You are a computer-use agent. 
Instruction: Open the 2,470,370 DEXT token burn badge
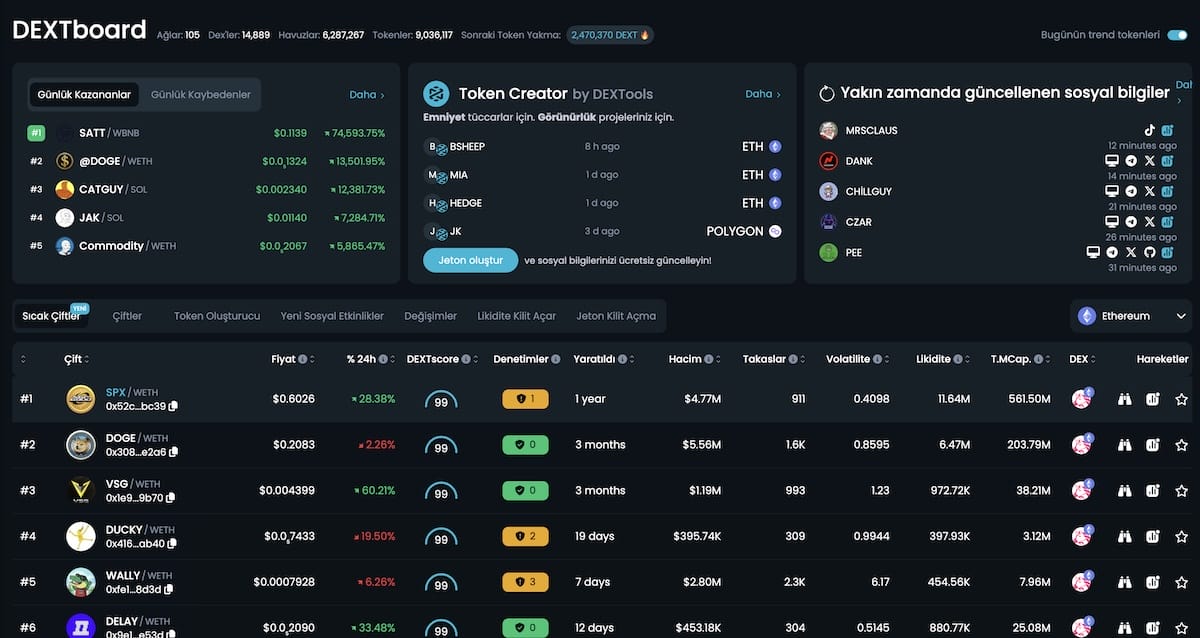click(610, 35)
